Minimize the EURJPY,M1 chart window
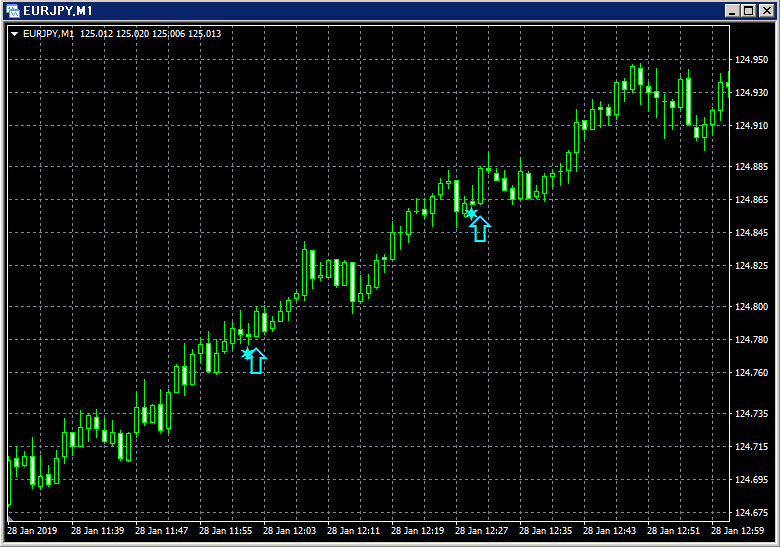The width and height of the screenshot is (780, 547). pos(732,10)
